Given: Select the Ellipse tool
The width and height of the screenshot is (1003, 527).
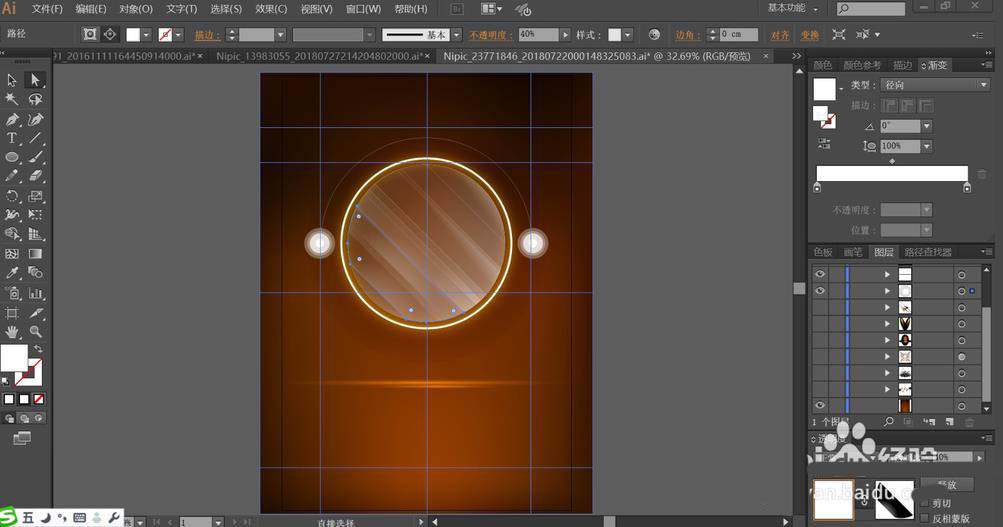Looking at the screenshot, I should pyautogui.click(x=12, y=157).
